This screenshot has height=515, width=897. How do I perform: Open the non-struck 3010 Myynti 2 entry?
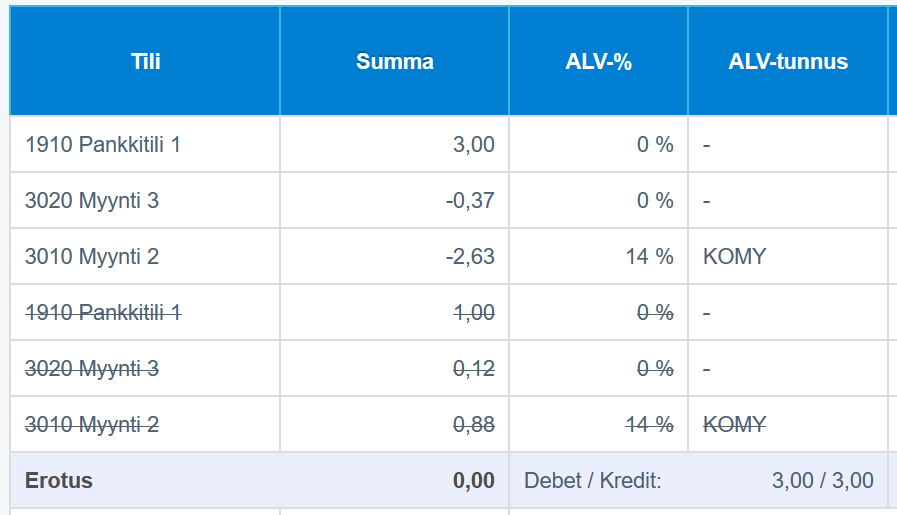point(92,257)
